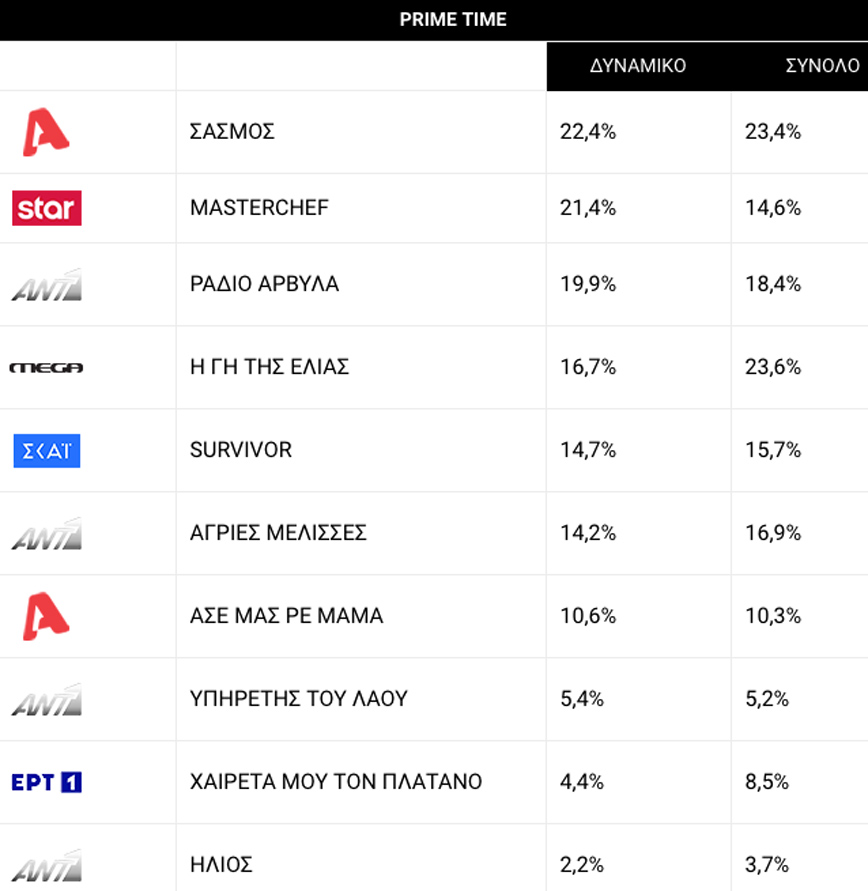This screenshot has height=891, width=868.
Task: Click the Star channel logo
Action: coord(46,208)
